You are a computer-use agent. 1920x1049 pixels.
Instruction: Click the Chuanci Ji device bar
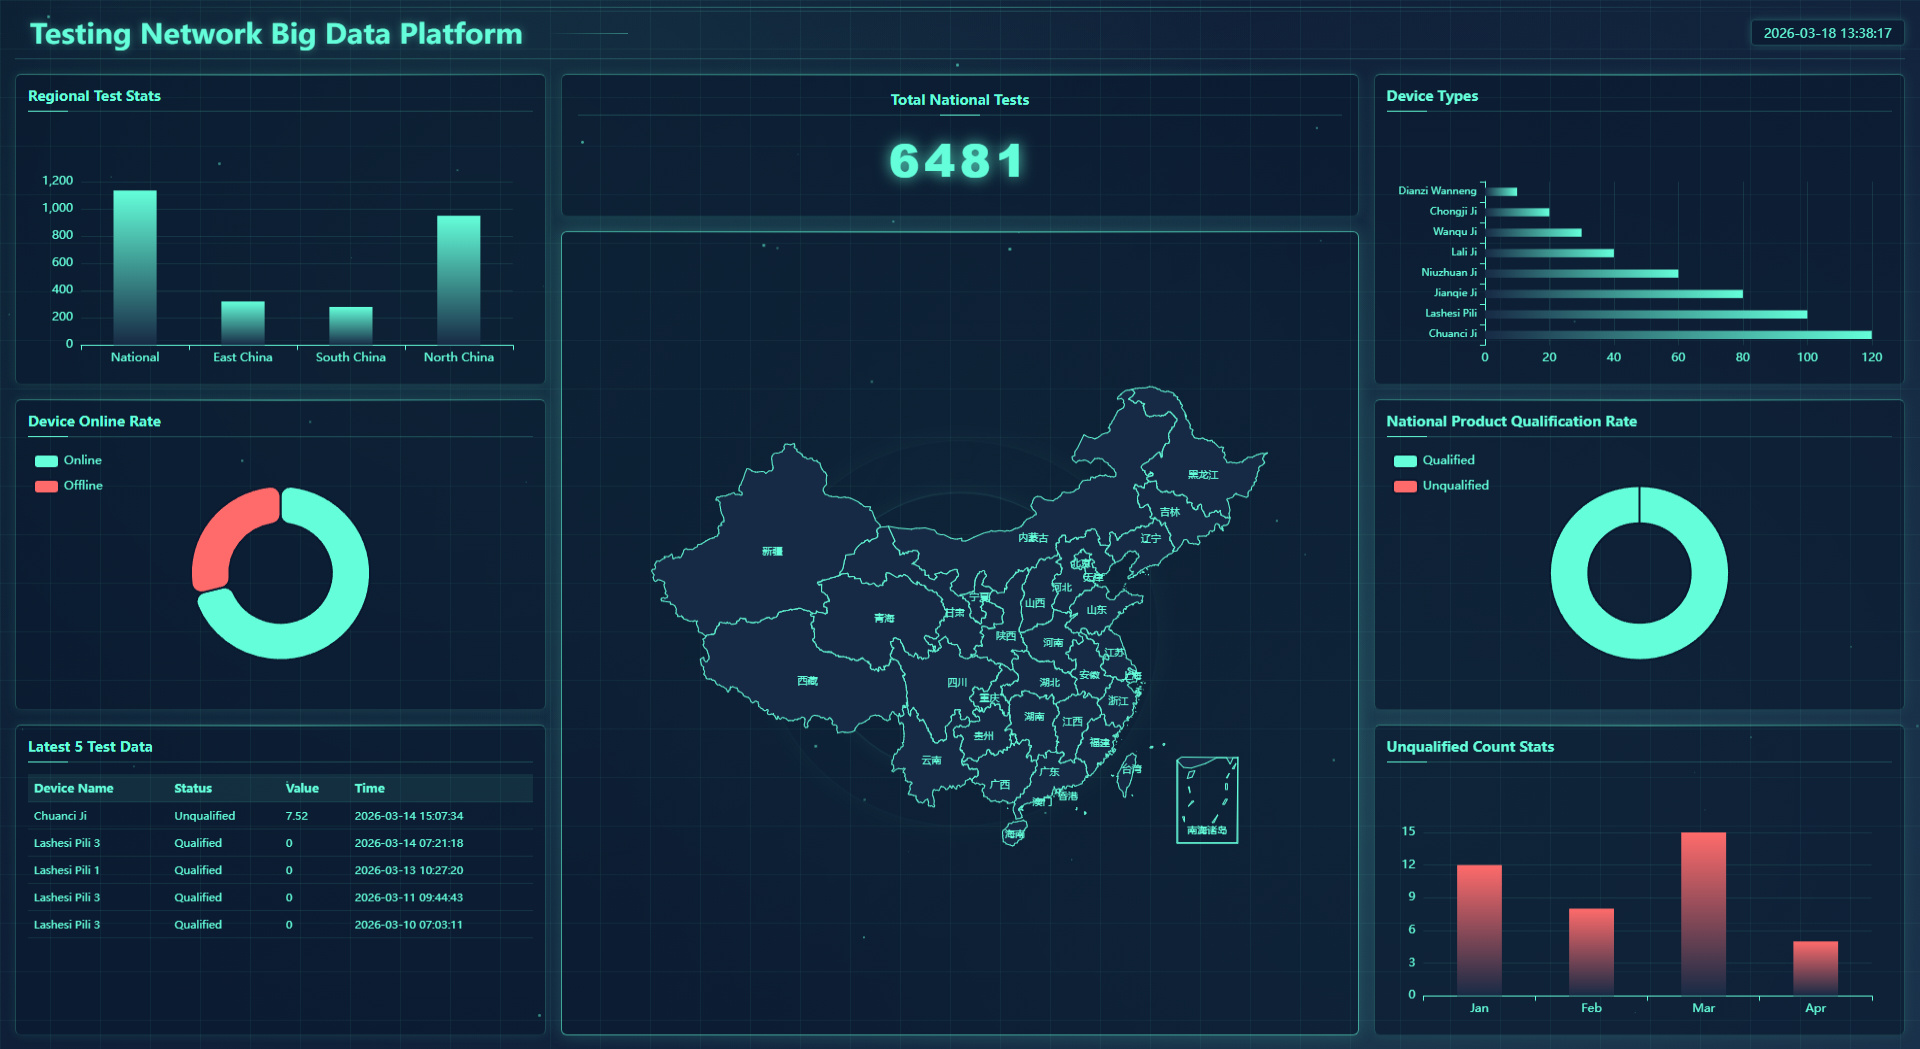tap(1678, 334)
